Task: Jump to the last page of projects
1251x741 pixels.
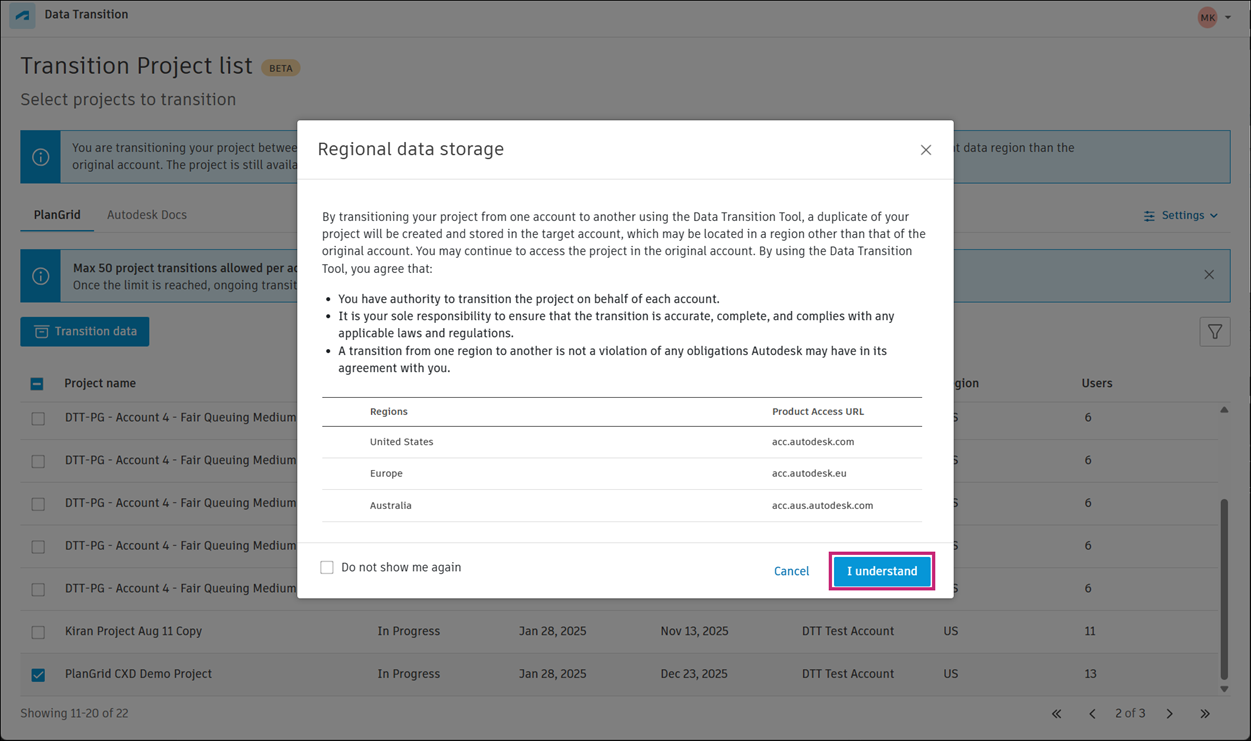Action: (1205, 714)
